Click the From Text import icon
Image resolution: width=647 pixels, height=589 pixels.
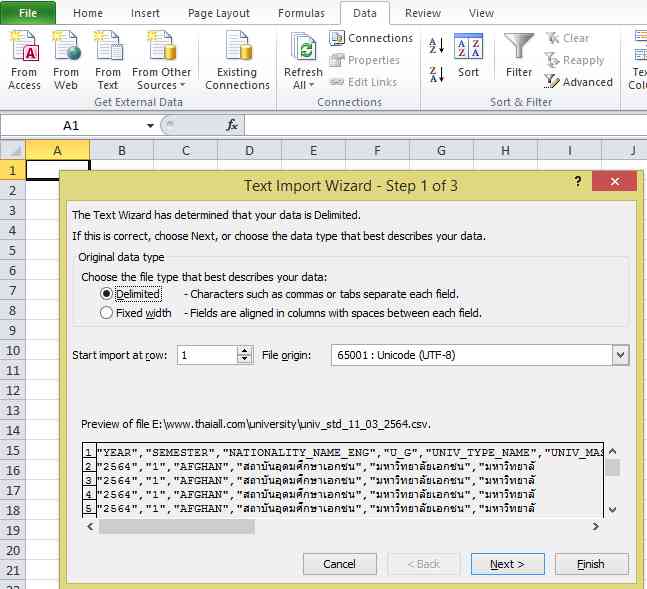(107, 48)
